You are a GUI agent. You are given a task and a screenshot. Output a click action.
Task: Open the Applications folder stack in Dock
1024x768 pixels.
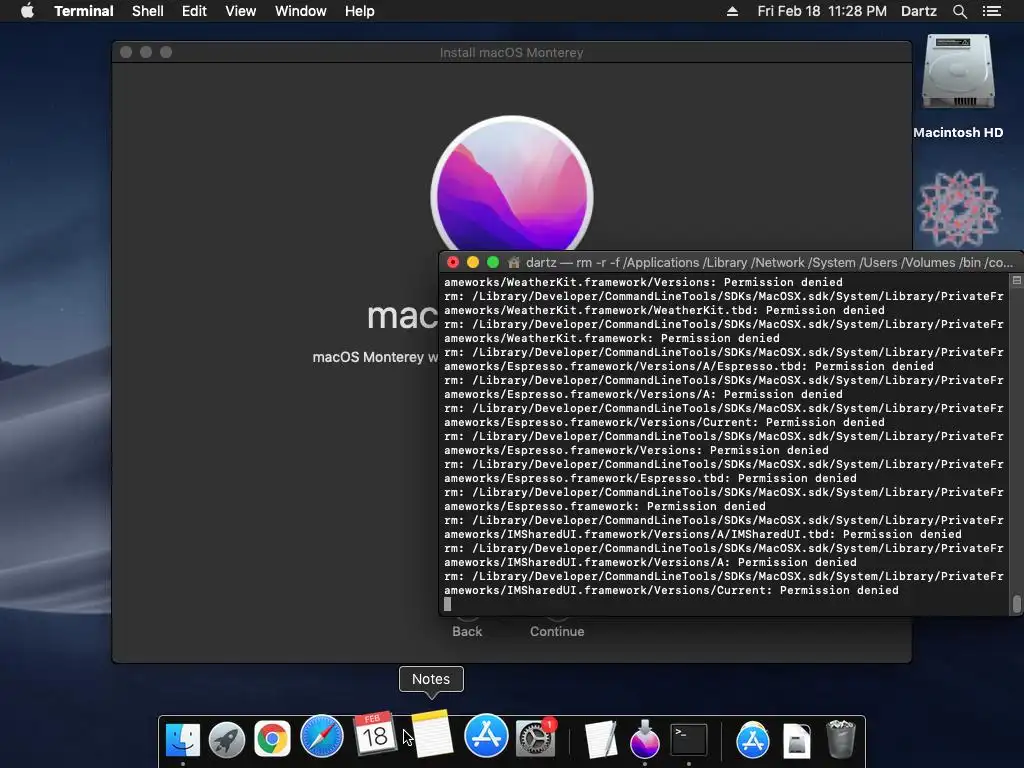(752, 739)
